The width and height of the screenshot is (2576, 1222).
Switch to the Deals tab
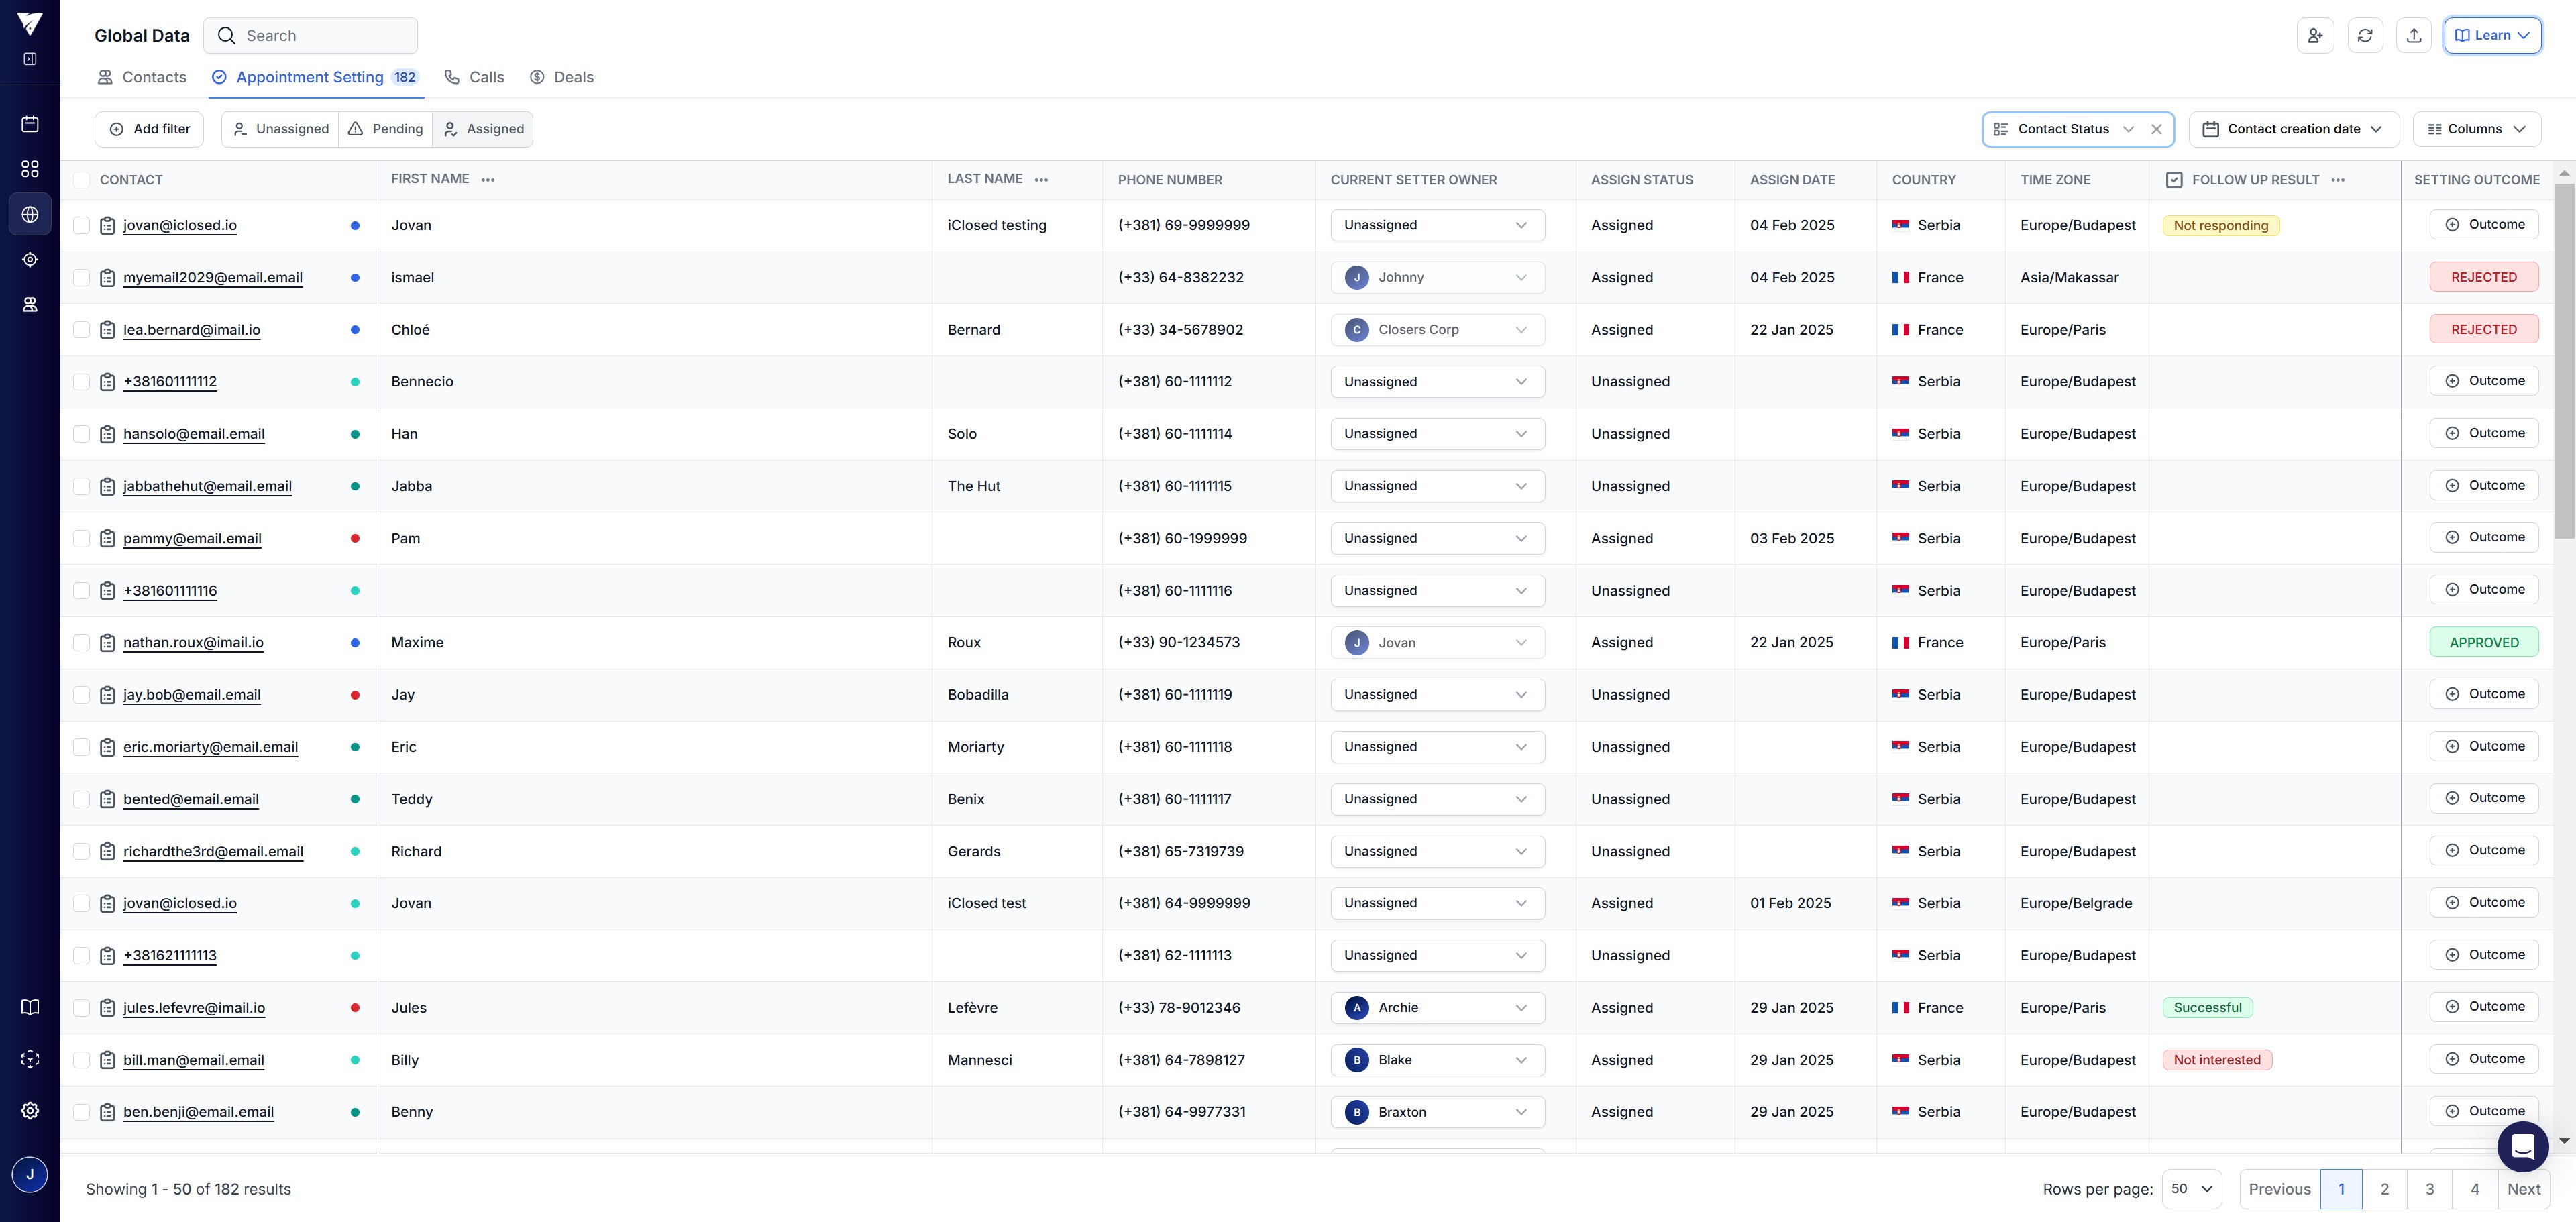[x=562, y=77]
